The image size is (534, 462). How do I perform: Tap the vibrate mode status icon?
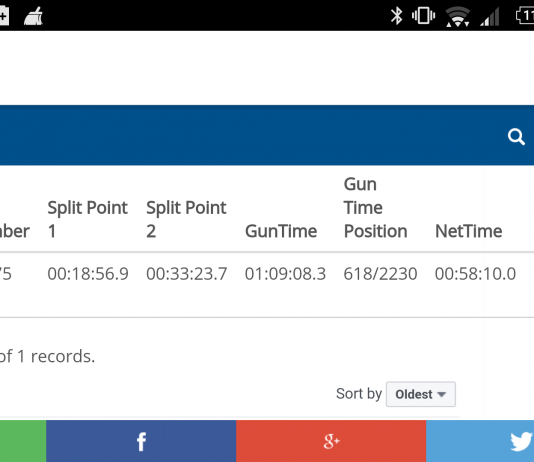(423, 16)
